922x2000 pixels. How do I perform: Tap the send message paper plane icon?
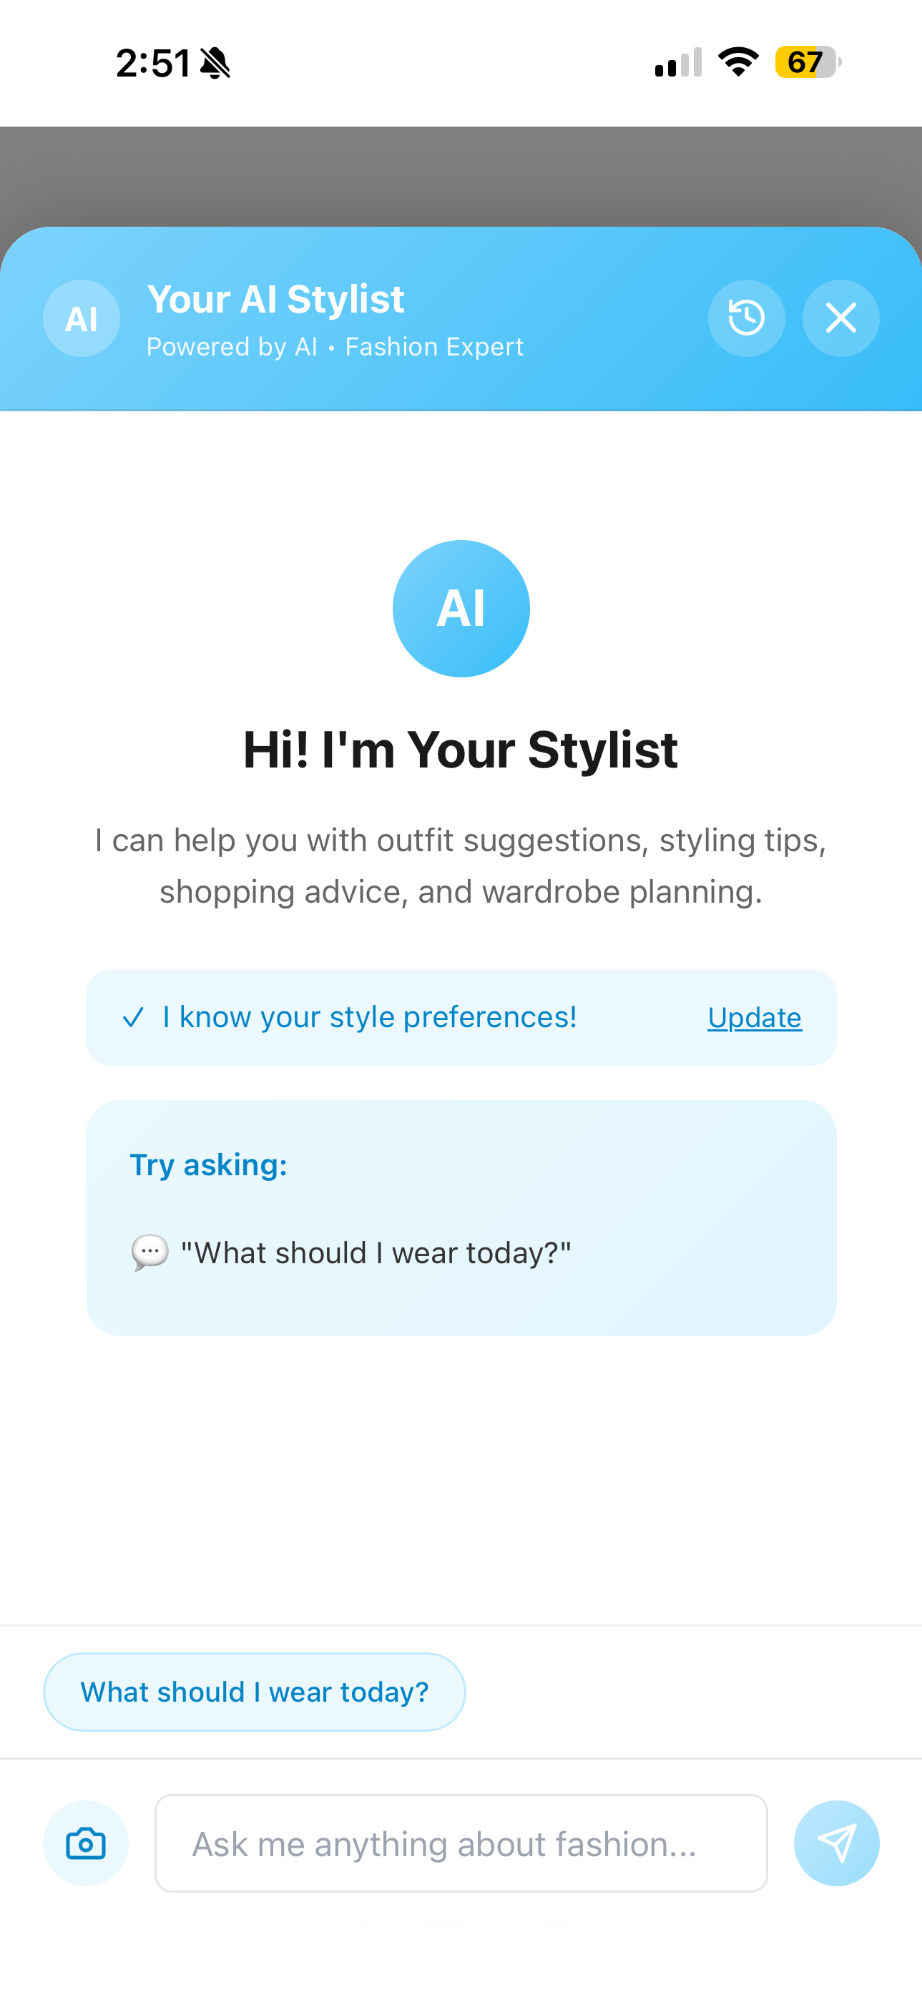pos(836,1843)
